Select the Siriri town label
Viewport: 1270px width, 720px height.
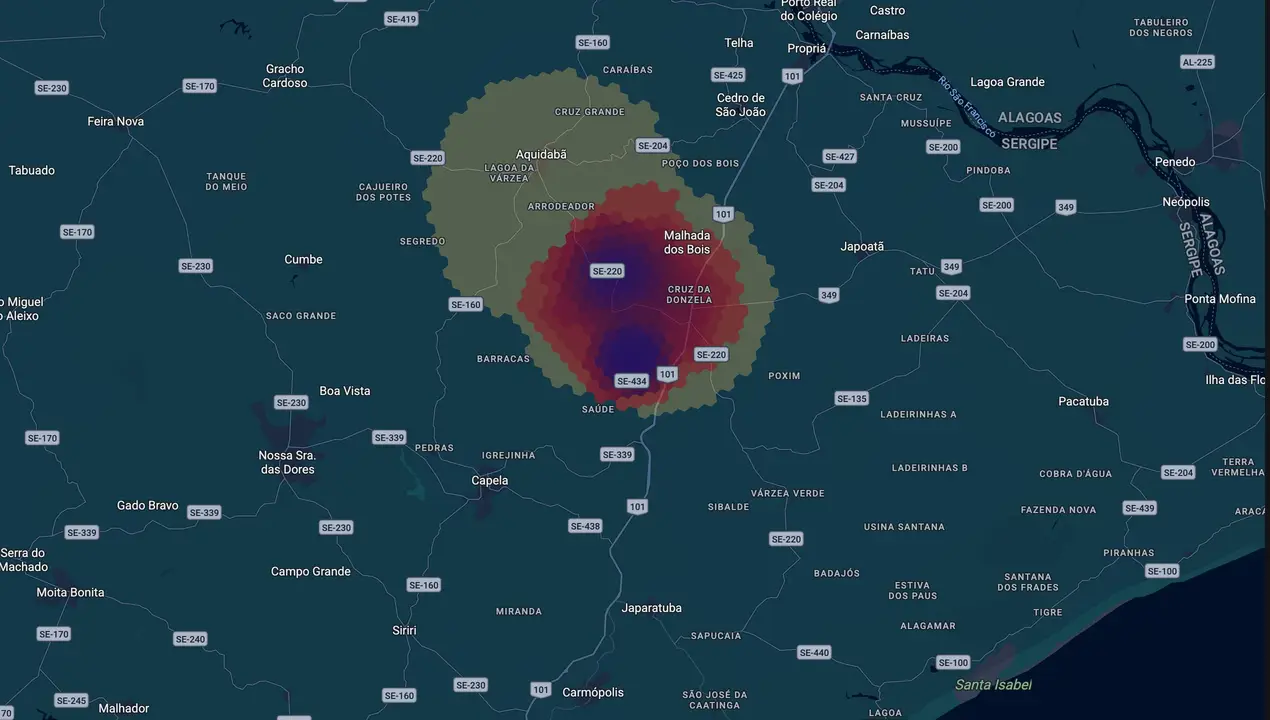point(404,631)
